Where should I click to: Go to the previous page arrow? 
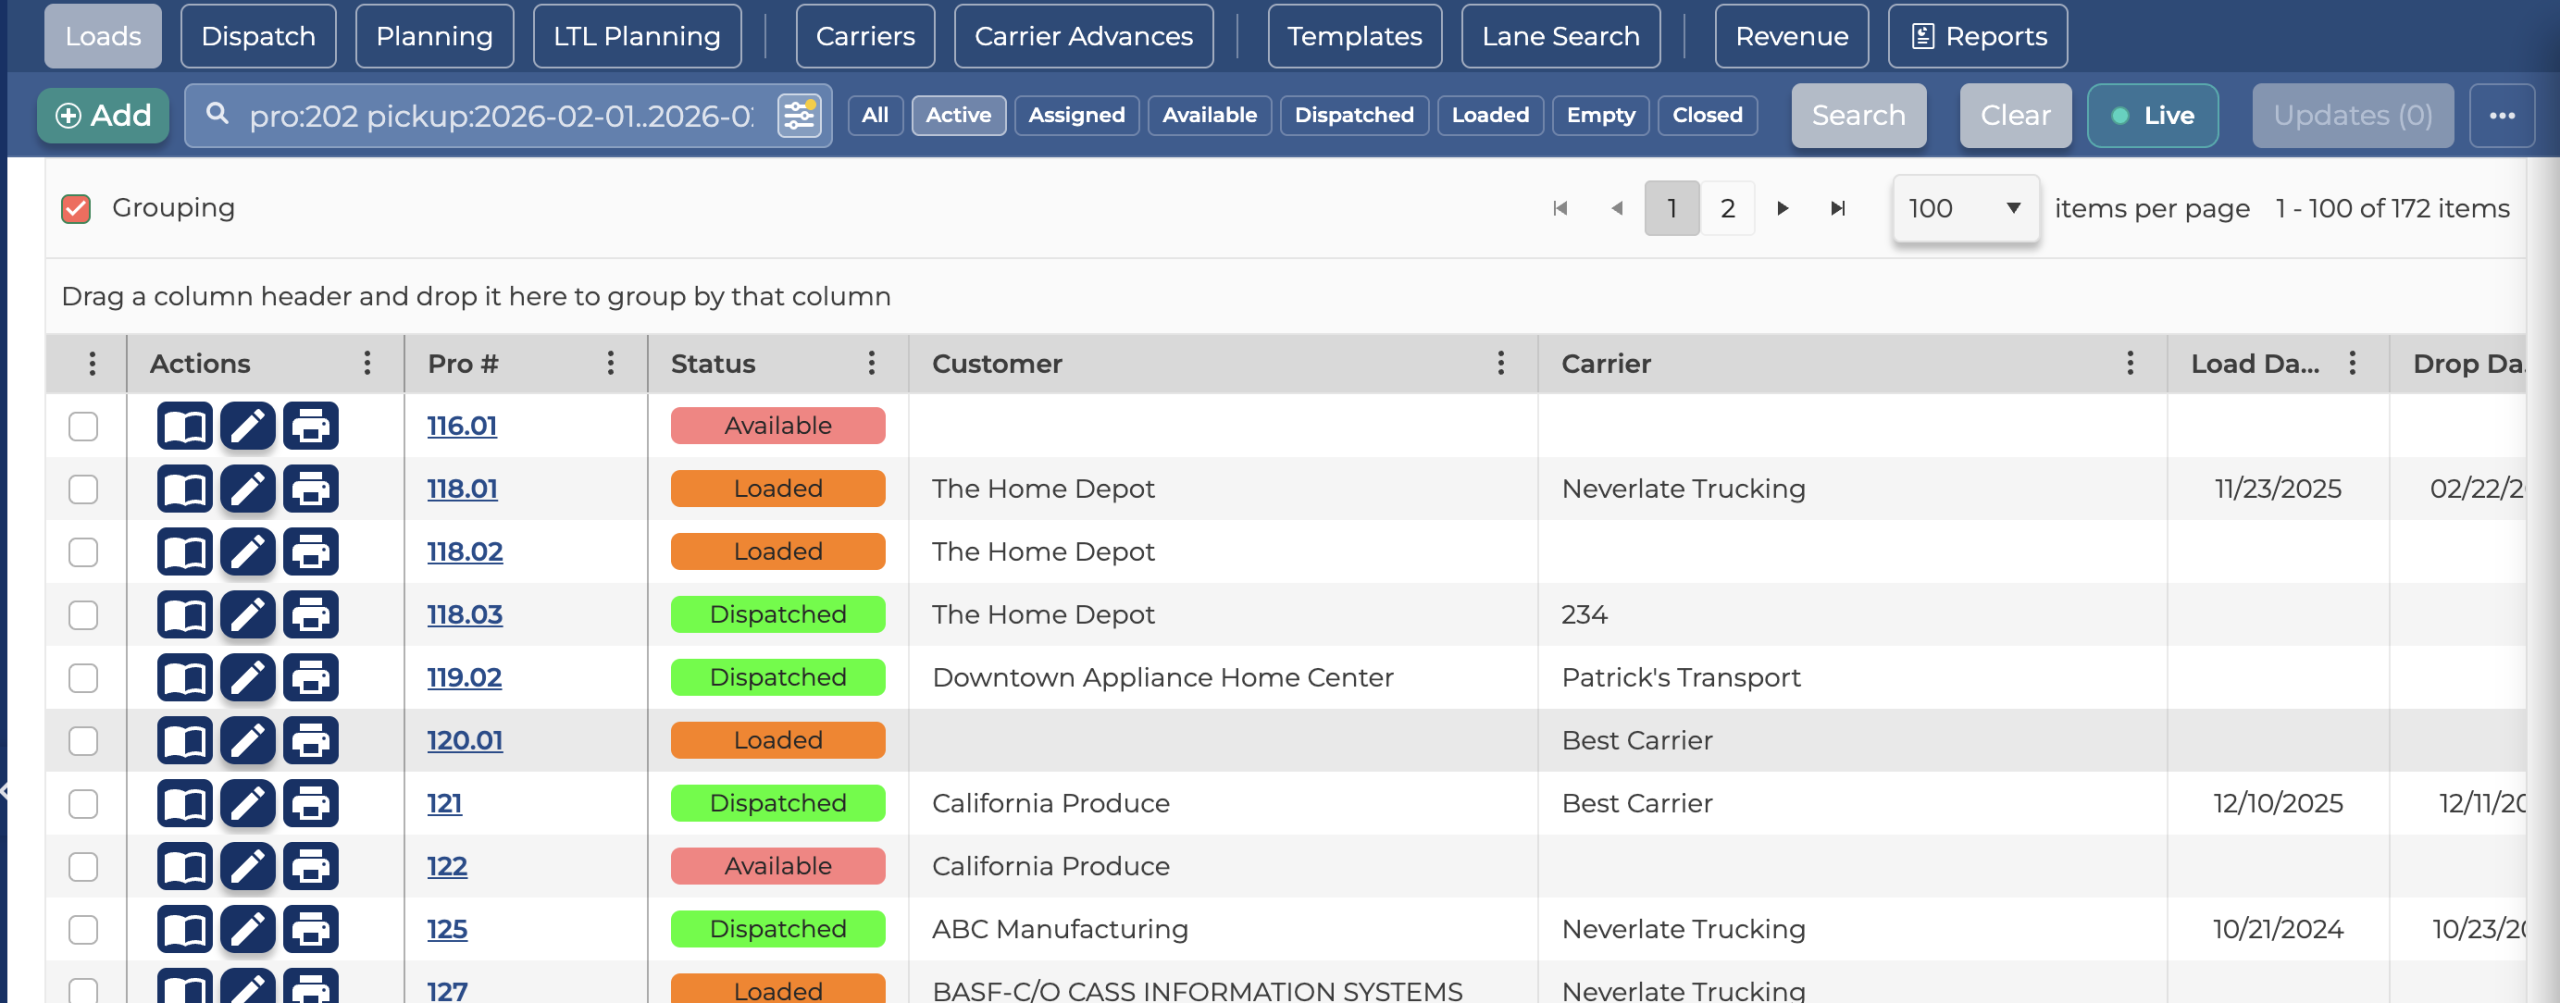click(x=1617, y=208)
